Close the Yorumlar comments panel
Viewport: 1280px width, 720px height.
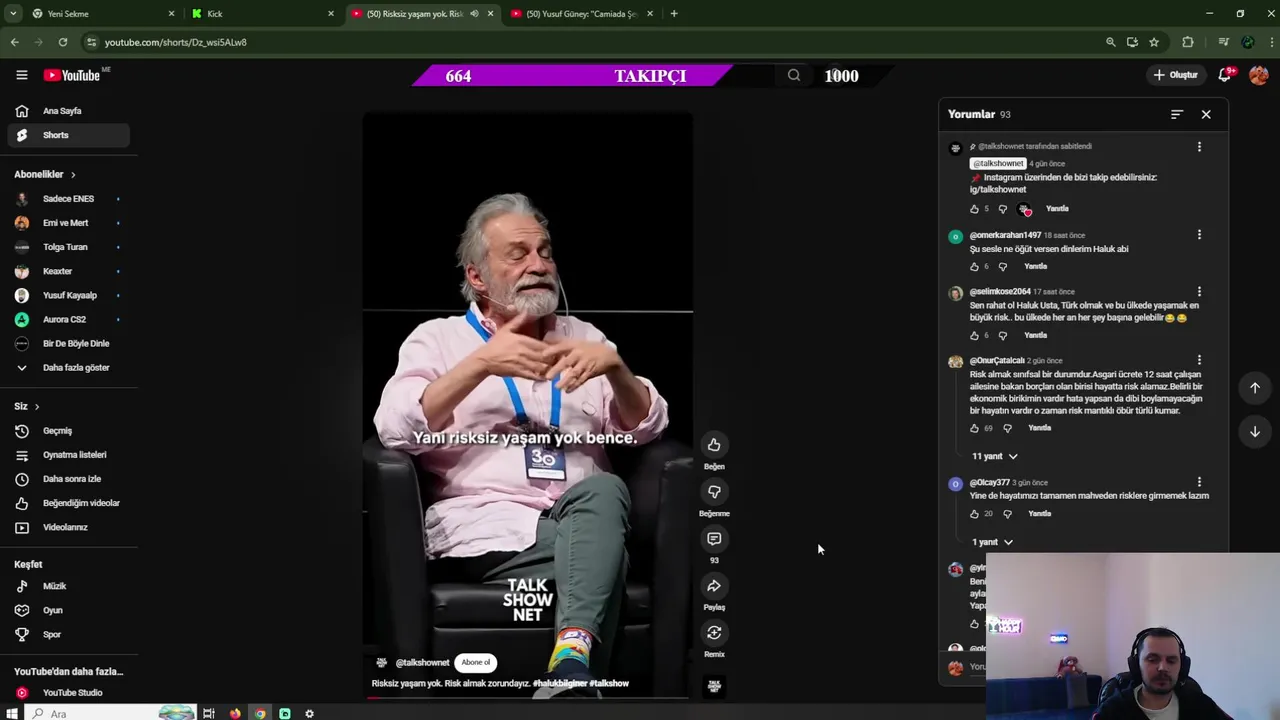[x=1206, y=114]
